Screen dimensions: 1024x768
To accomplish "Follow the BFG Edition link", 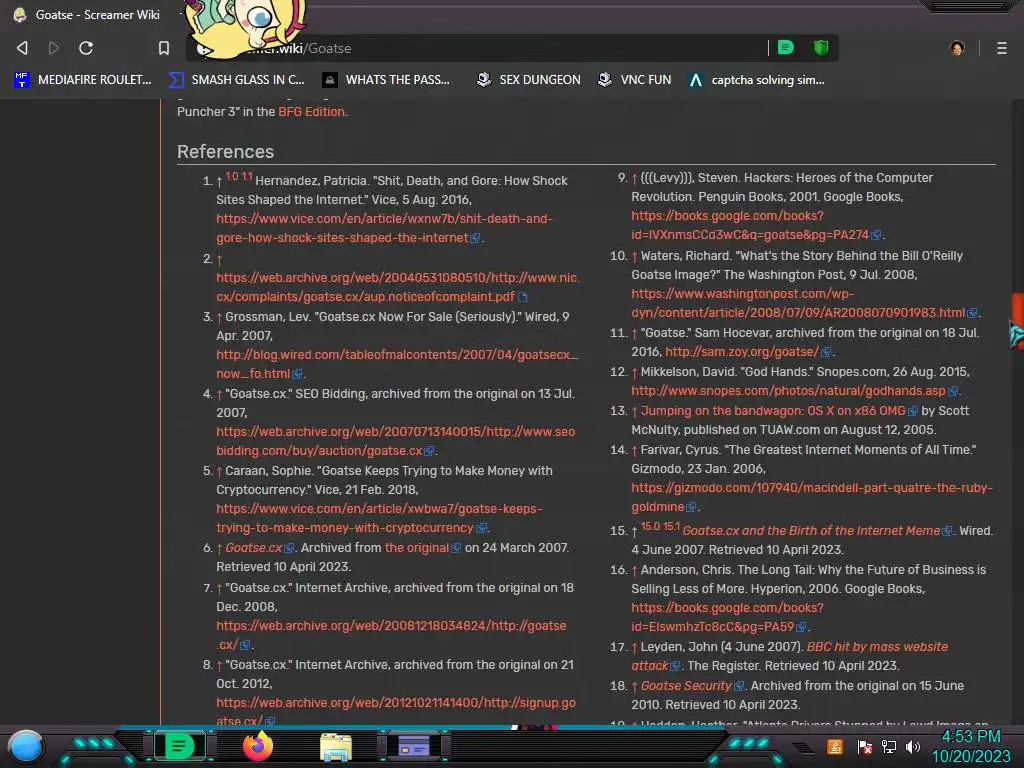I will click(312, 112).
